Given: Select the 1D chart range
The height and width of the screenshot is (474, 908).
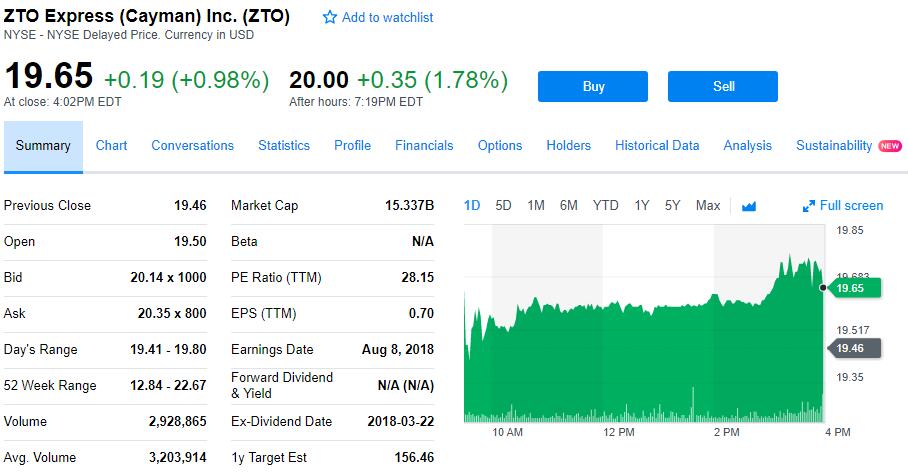Looking at the screenshot, I should 472,205.
